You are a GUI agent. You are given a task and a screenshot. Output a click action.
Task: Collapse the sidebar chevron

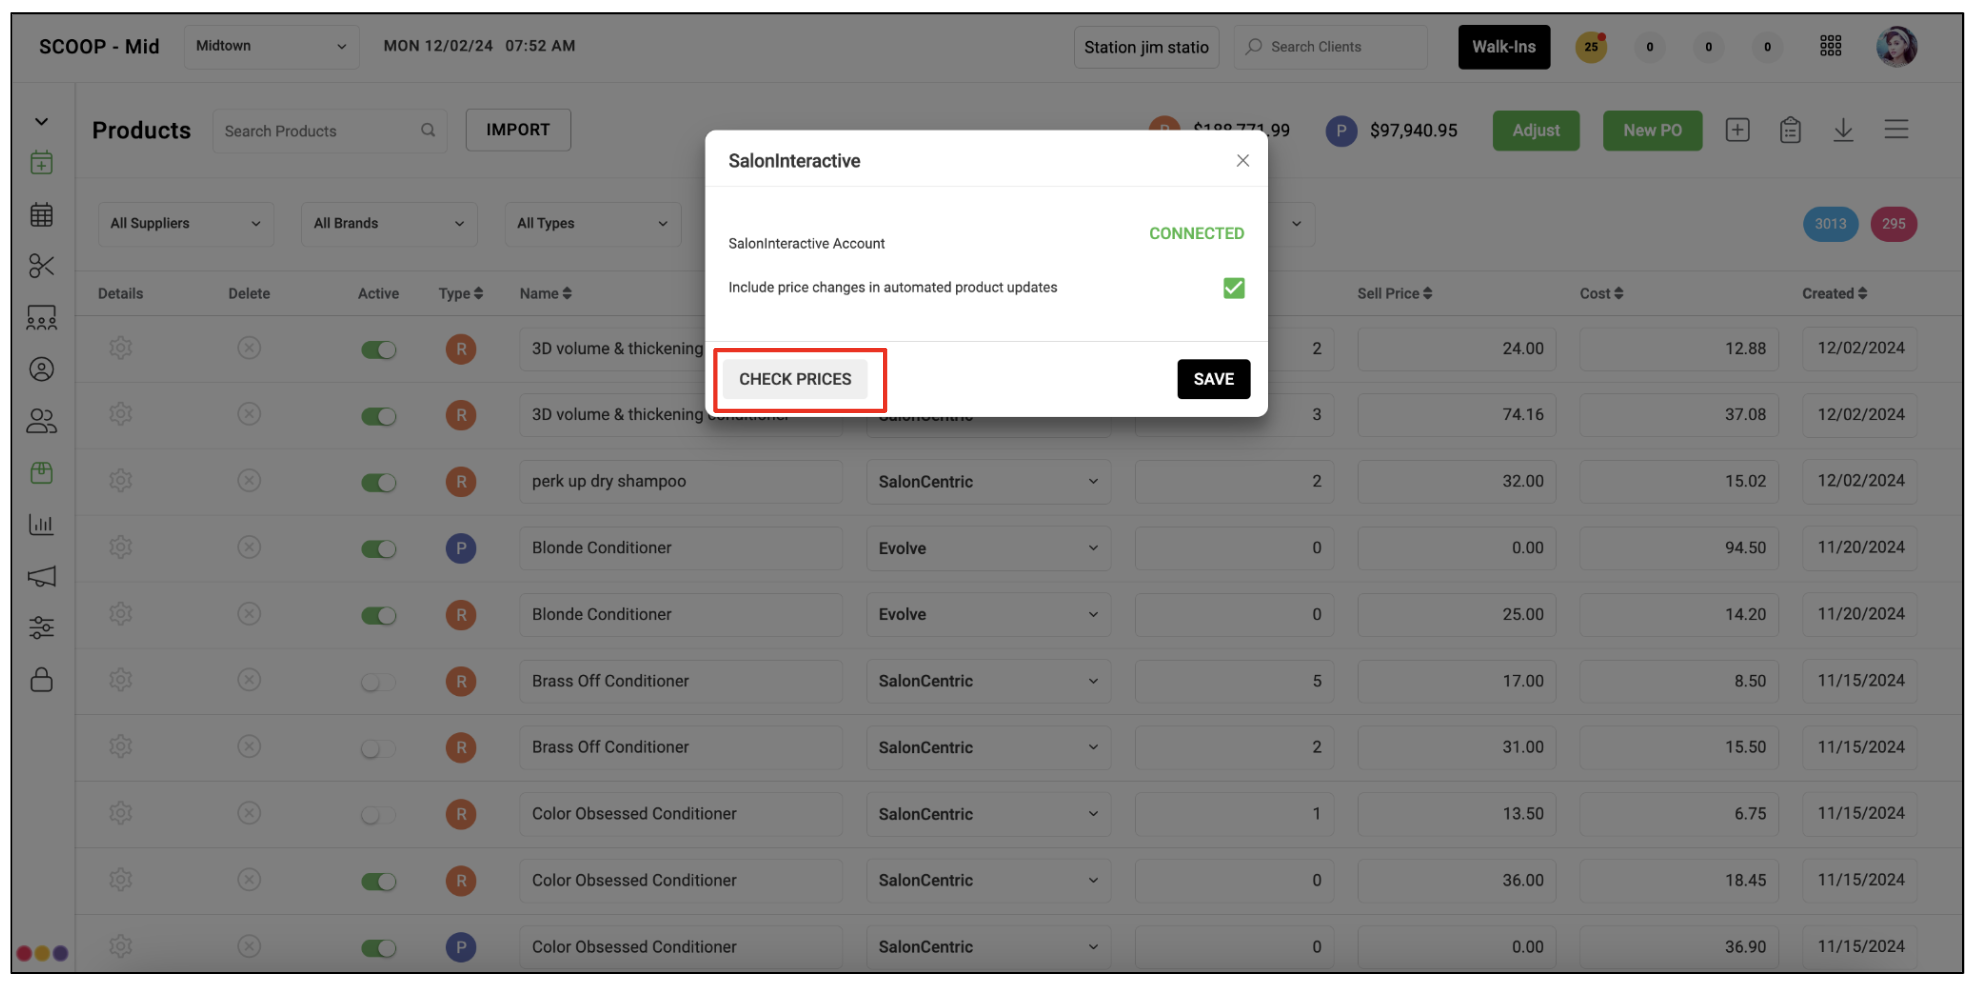point(41,121)
